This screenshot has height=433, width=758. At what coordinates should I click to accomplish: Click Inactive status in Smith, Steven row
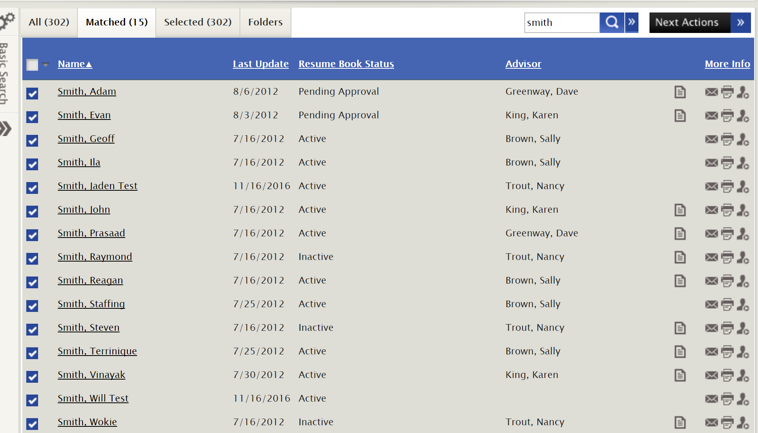tap(316, 328)
